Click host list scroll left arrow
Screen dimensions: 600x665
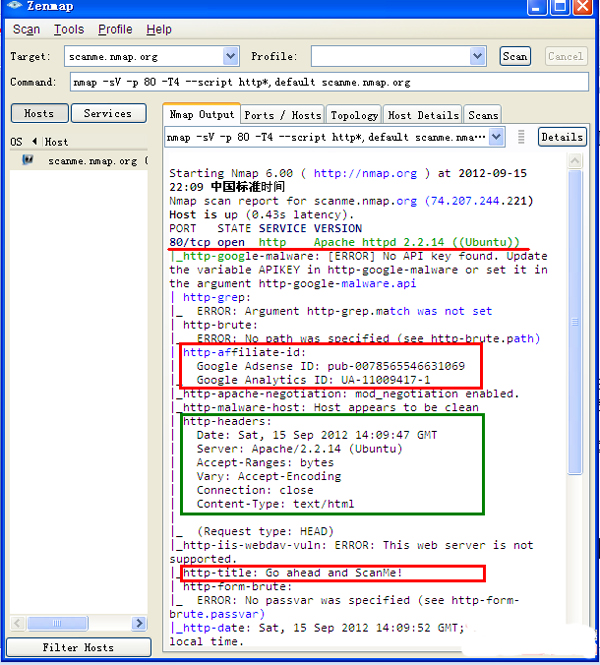click(17, 623)
